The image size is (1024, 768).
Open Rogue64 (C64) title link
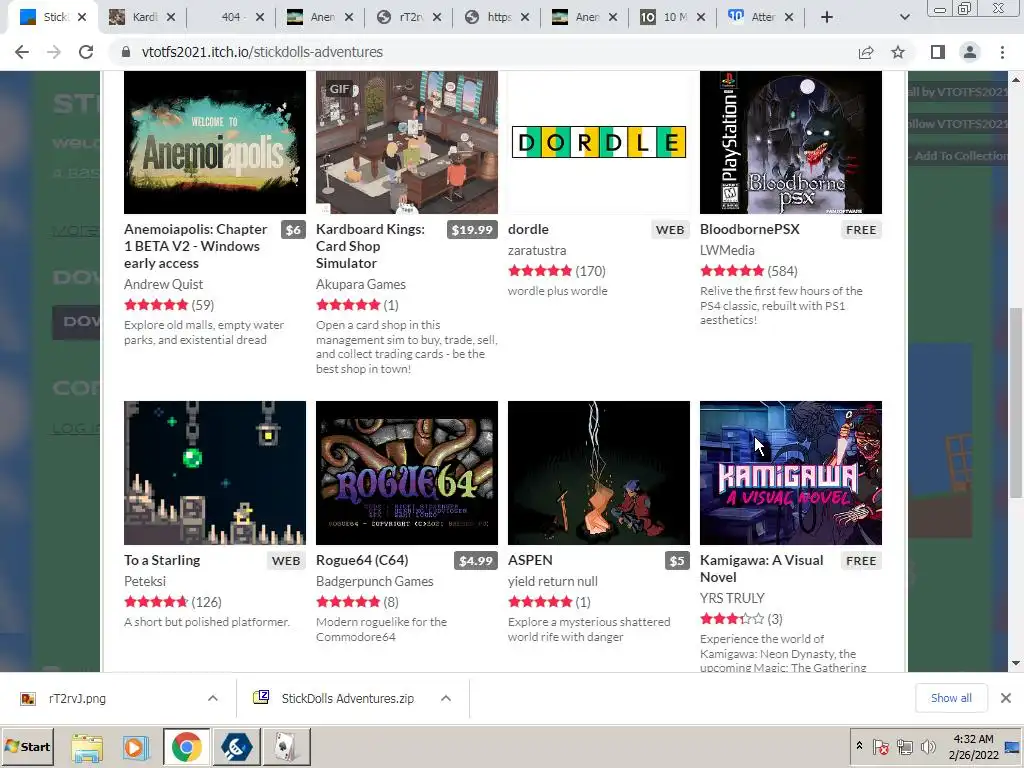362,560
